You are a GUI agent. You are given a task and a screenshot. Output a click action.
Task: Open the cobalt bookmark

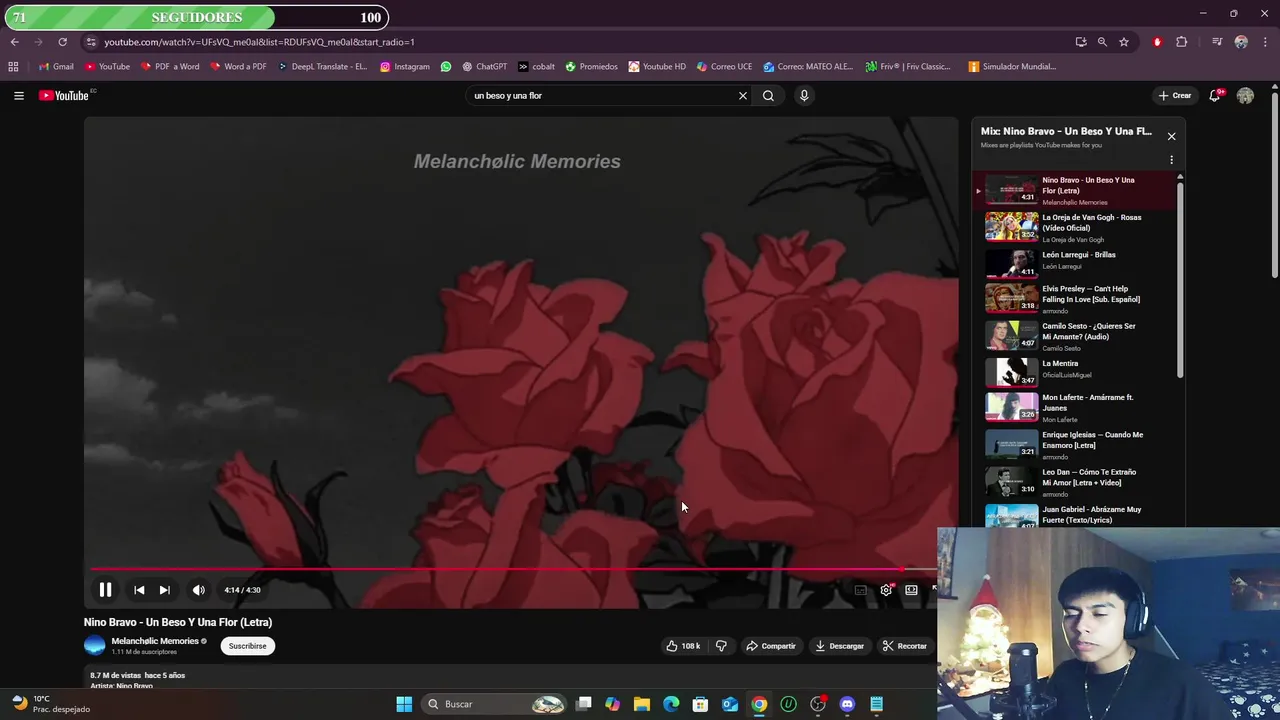point(536,67)
